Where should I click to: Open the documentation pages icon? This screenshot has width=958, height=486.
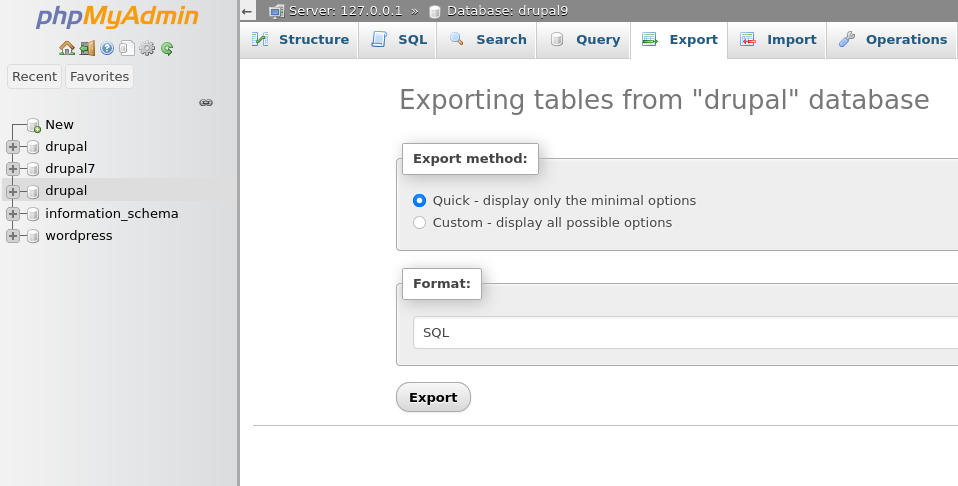[x=127, y=48]
